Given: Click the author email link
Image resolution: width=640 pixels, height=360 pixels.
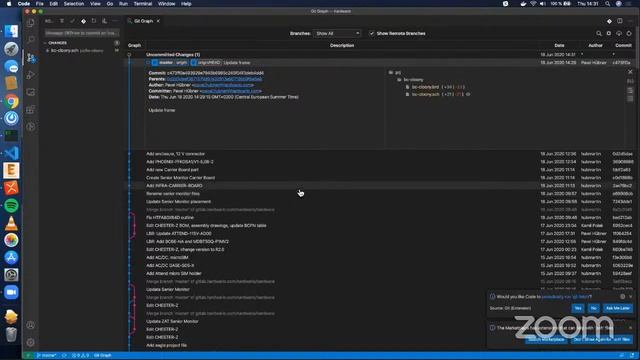Looking at the screenshot, I should [x=222, y=85].
